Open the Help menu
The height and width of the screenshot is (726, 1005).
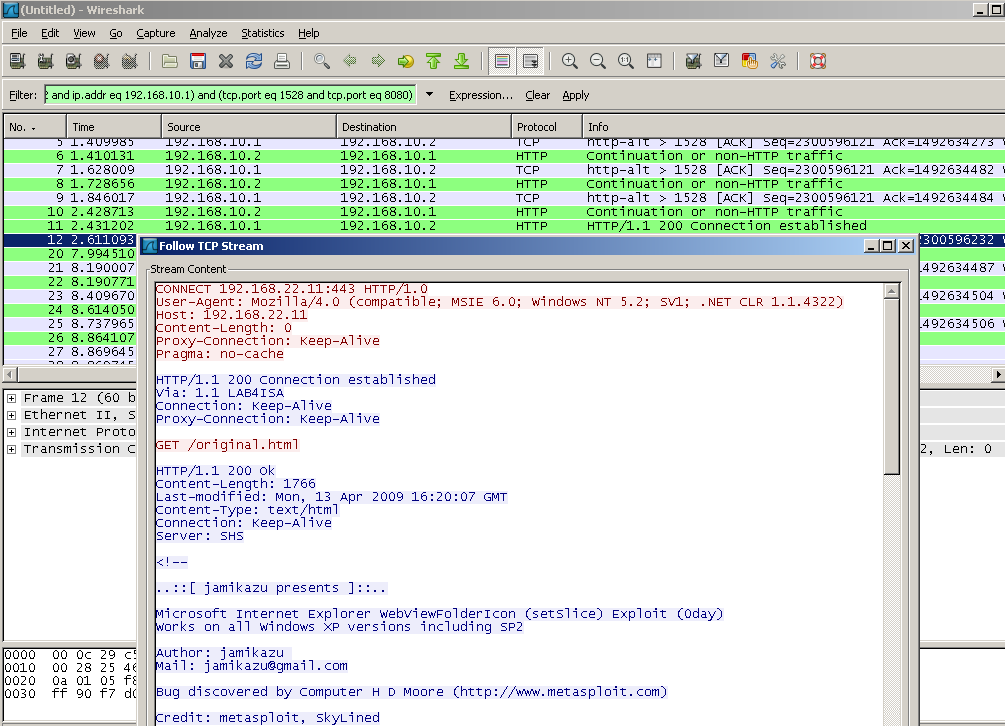(308, 33)
